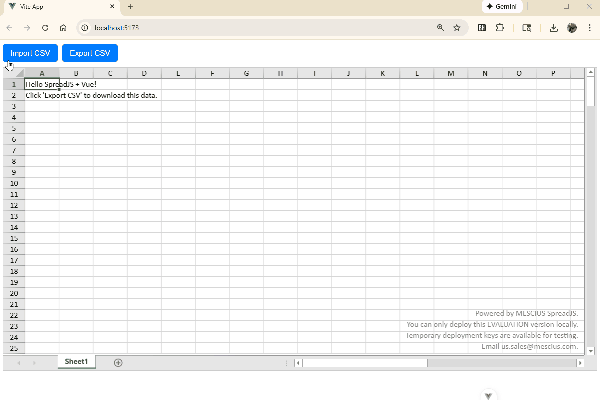The height and width of the screenshot is (400, 600).
Task: Click the horizontal scrollbar right arrow
Action: (x=580, y=363)
